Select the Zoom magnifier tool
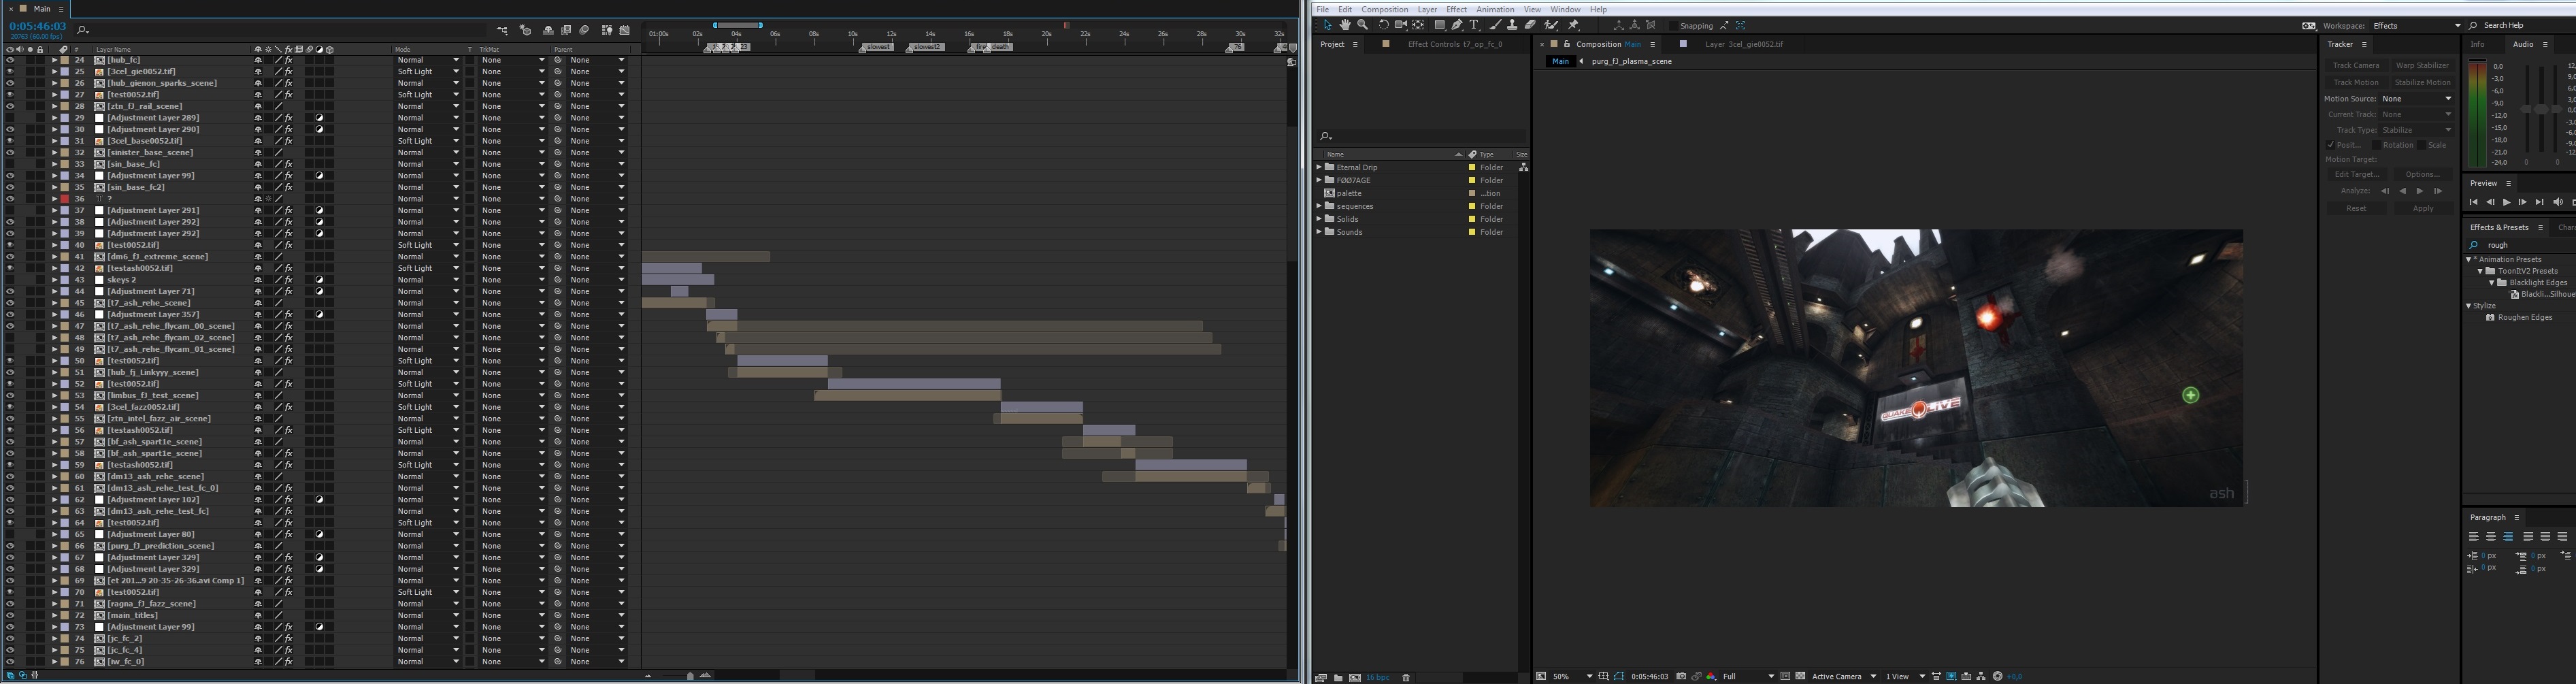The width and height of the screenshot is (2576, 684). (x=1362, y=25)
